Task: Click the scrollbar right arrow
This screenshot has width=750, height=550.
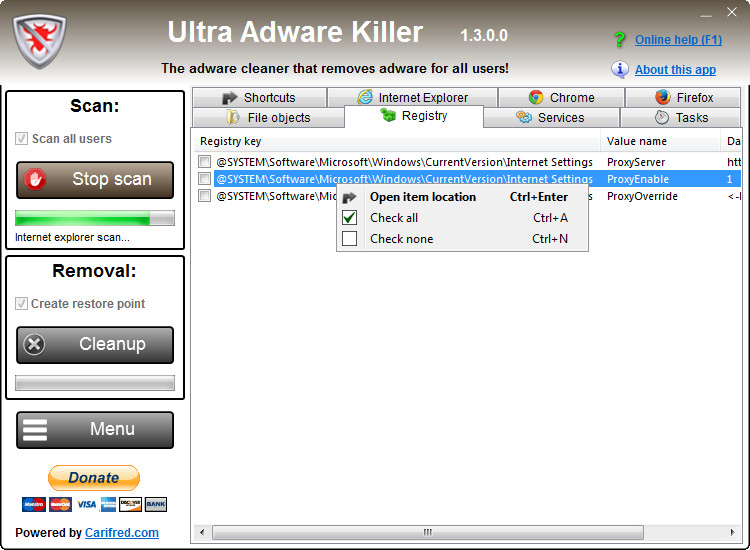Action: (732, 532)
